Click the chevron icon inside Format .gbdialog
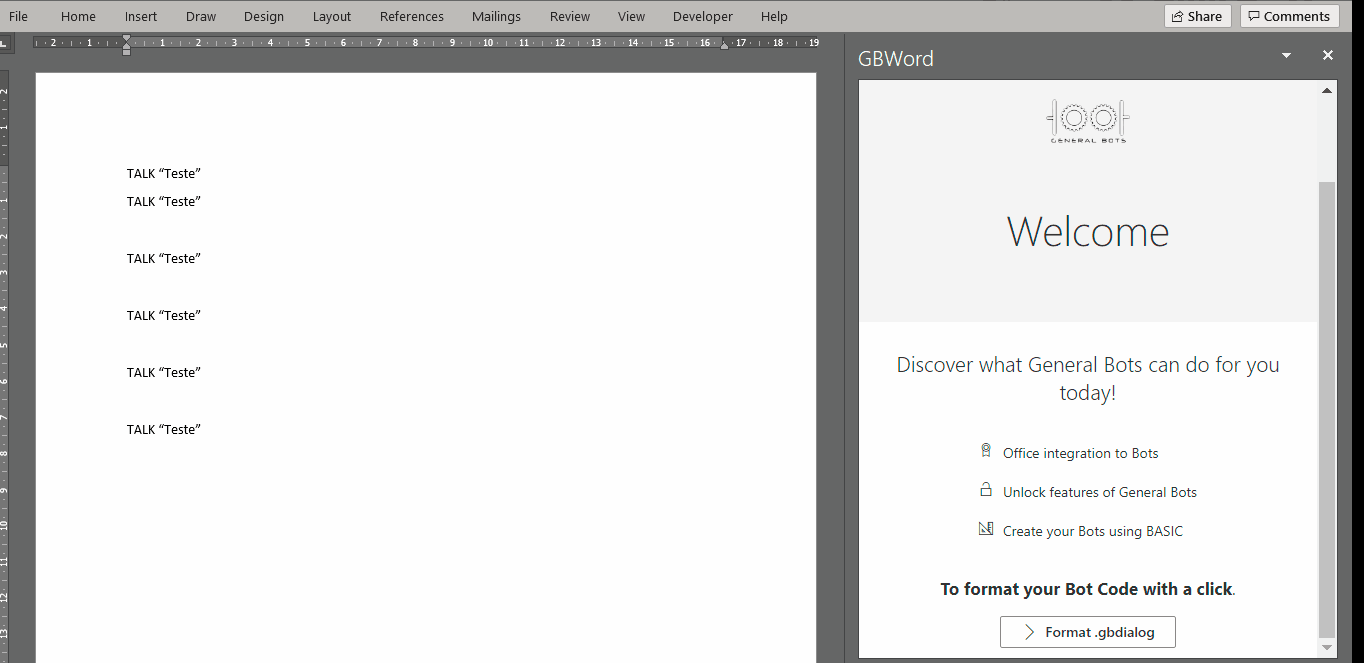Screen dimensions: 1364x663 1029,631
